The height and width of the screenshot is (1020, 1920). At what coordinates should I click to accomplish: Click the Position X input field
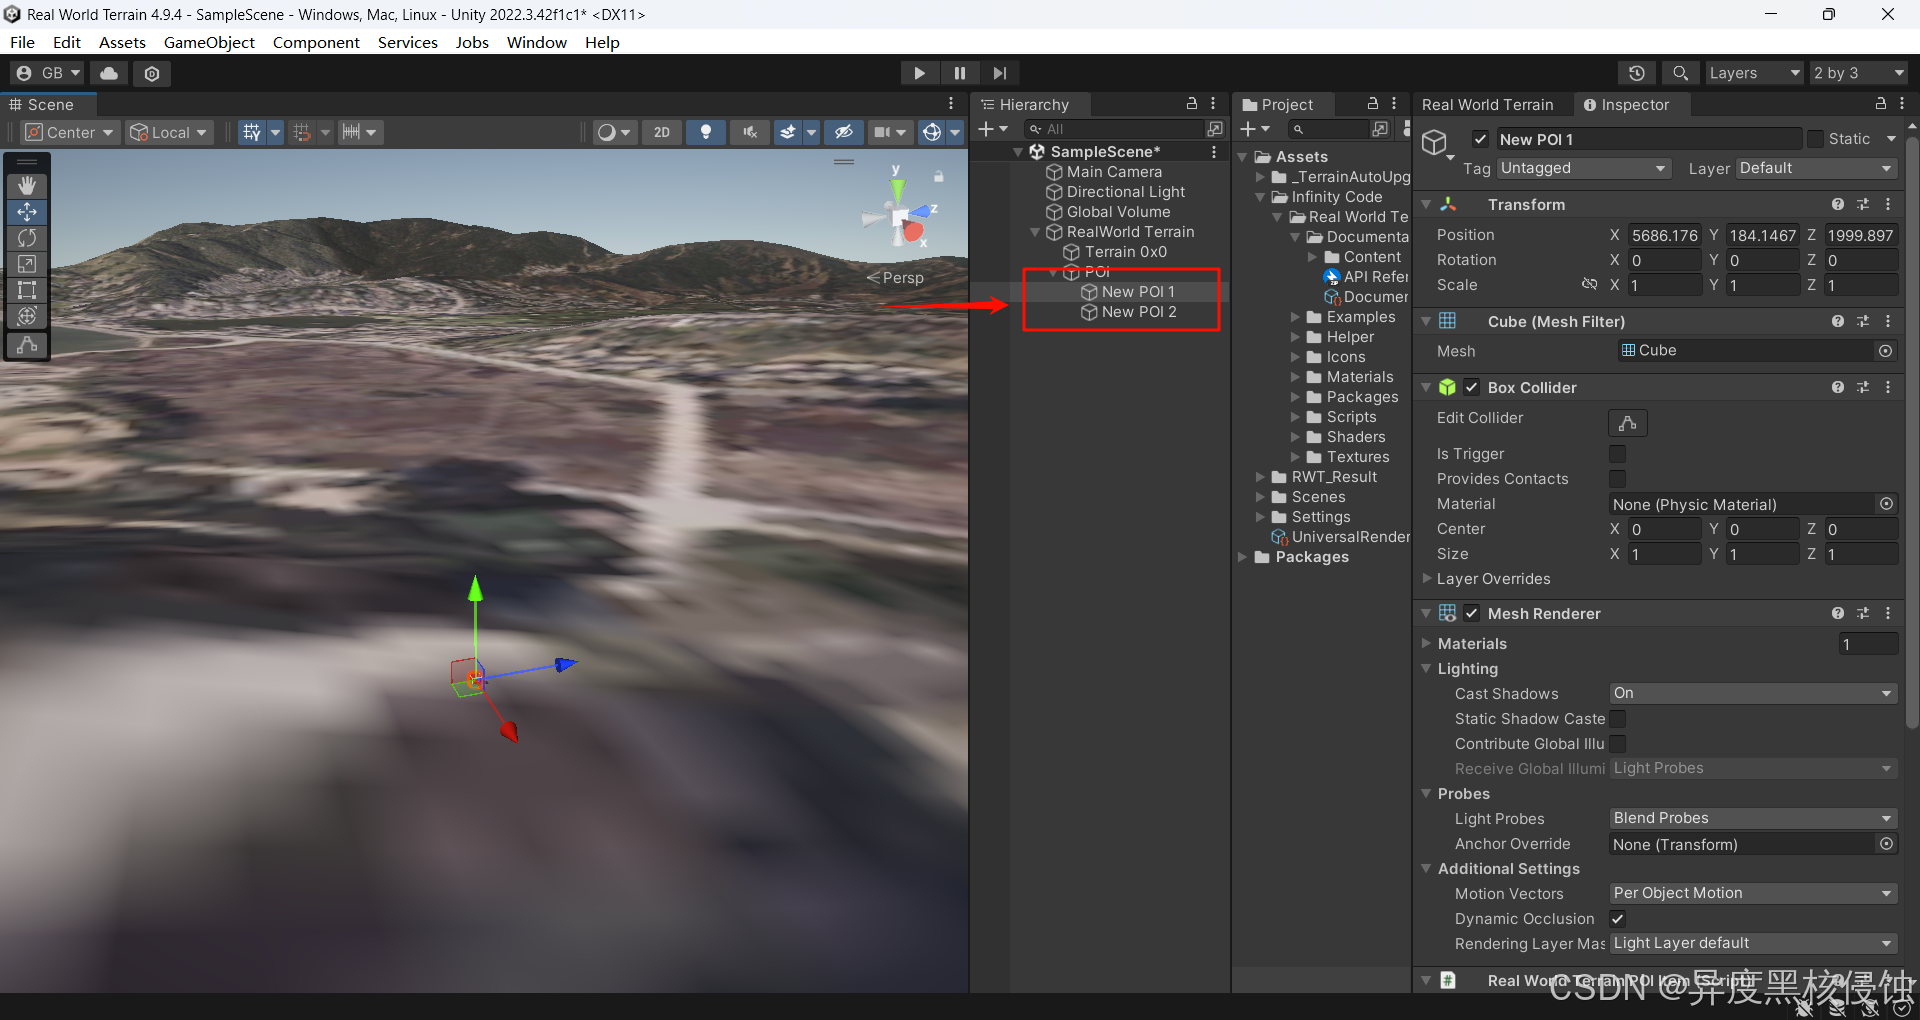pos(1665,235)
